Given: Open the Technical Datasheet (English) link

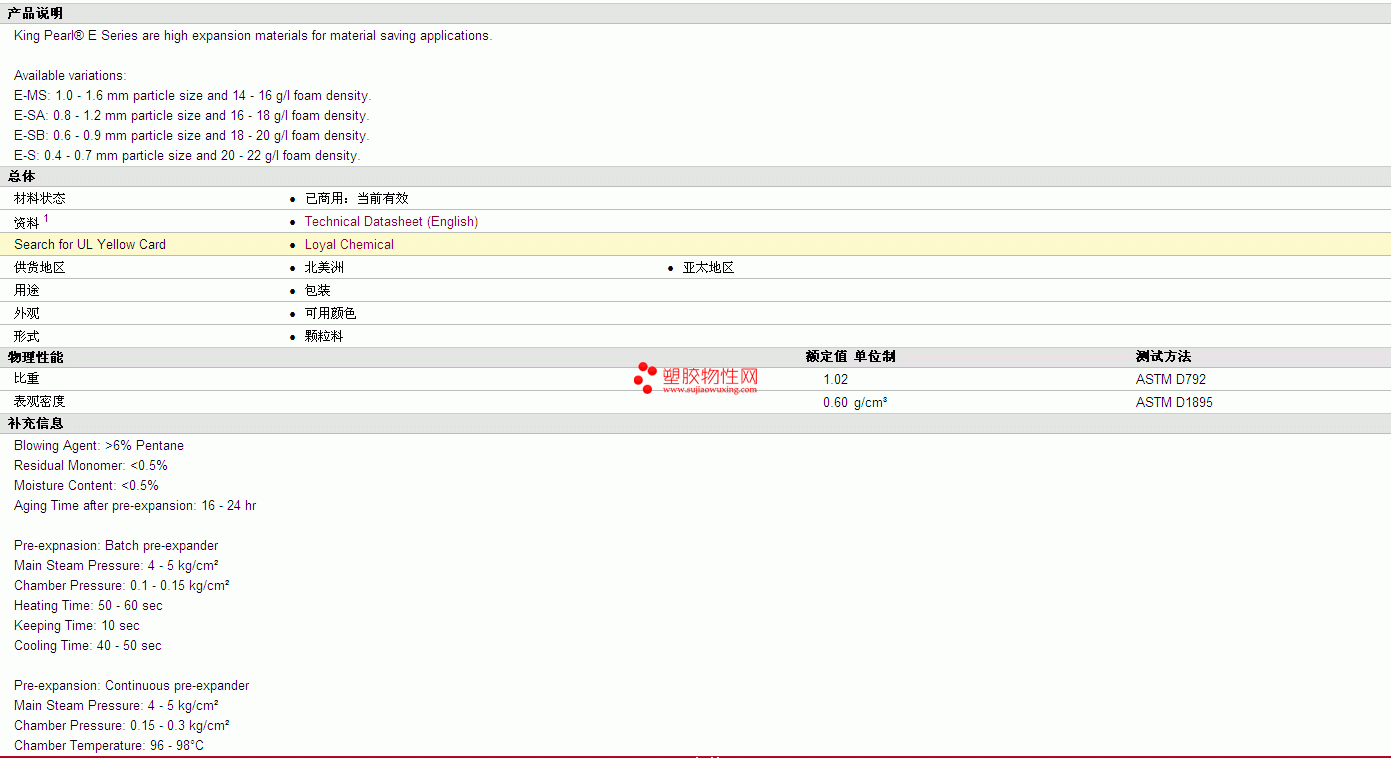Looking at the screenshot, I should tap(391, 221).
